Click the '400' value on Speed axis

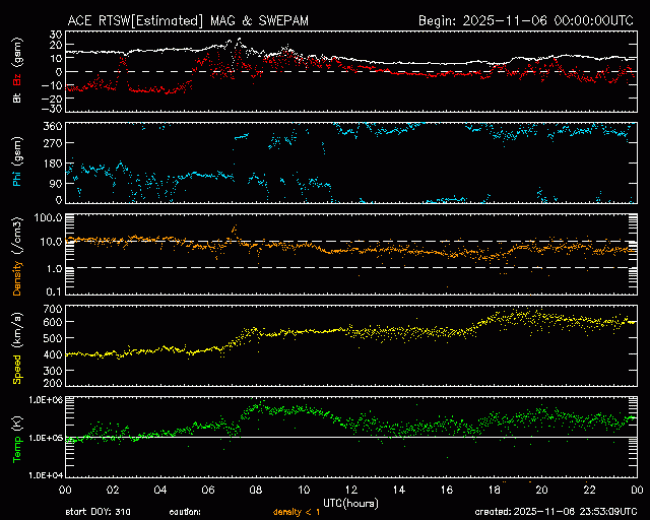pos(53,355)
